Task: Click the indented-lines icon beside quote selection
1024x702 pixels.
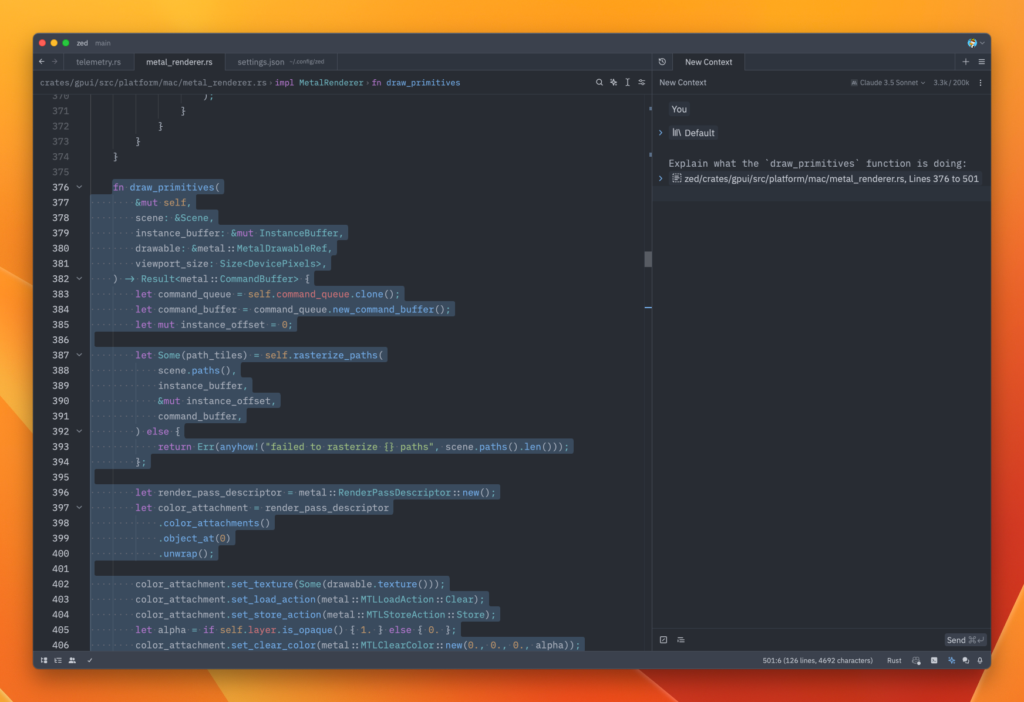Action: click(680, 639)
